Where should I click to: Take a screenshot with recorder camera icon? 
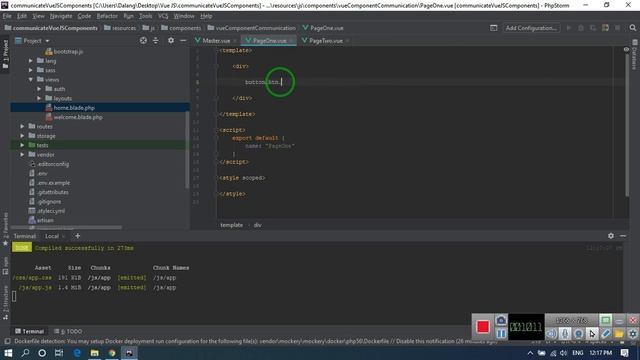coord(501,320)
